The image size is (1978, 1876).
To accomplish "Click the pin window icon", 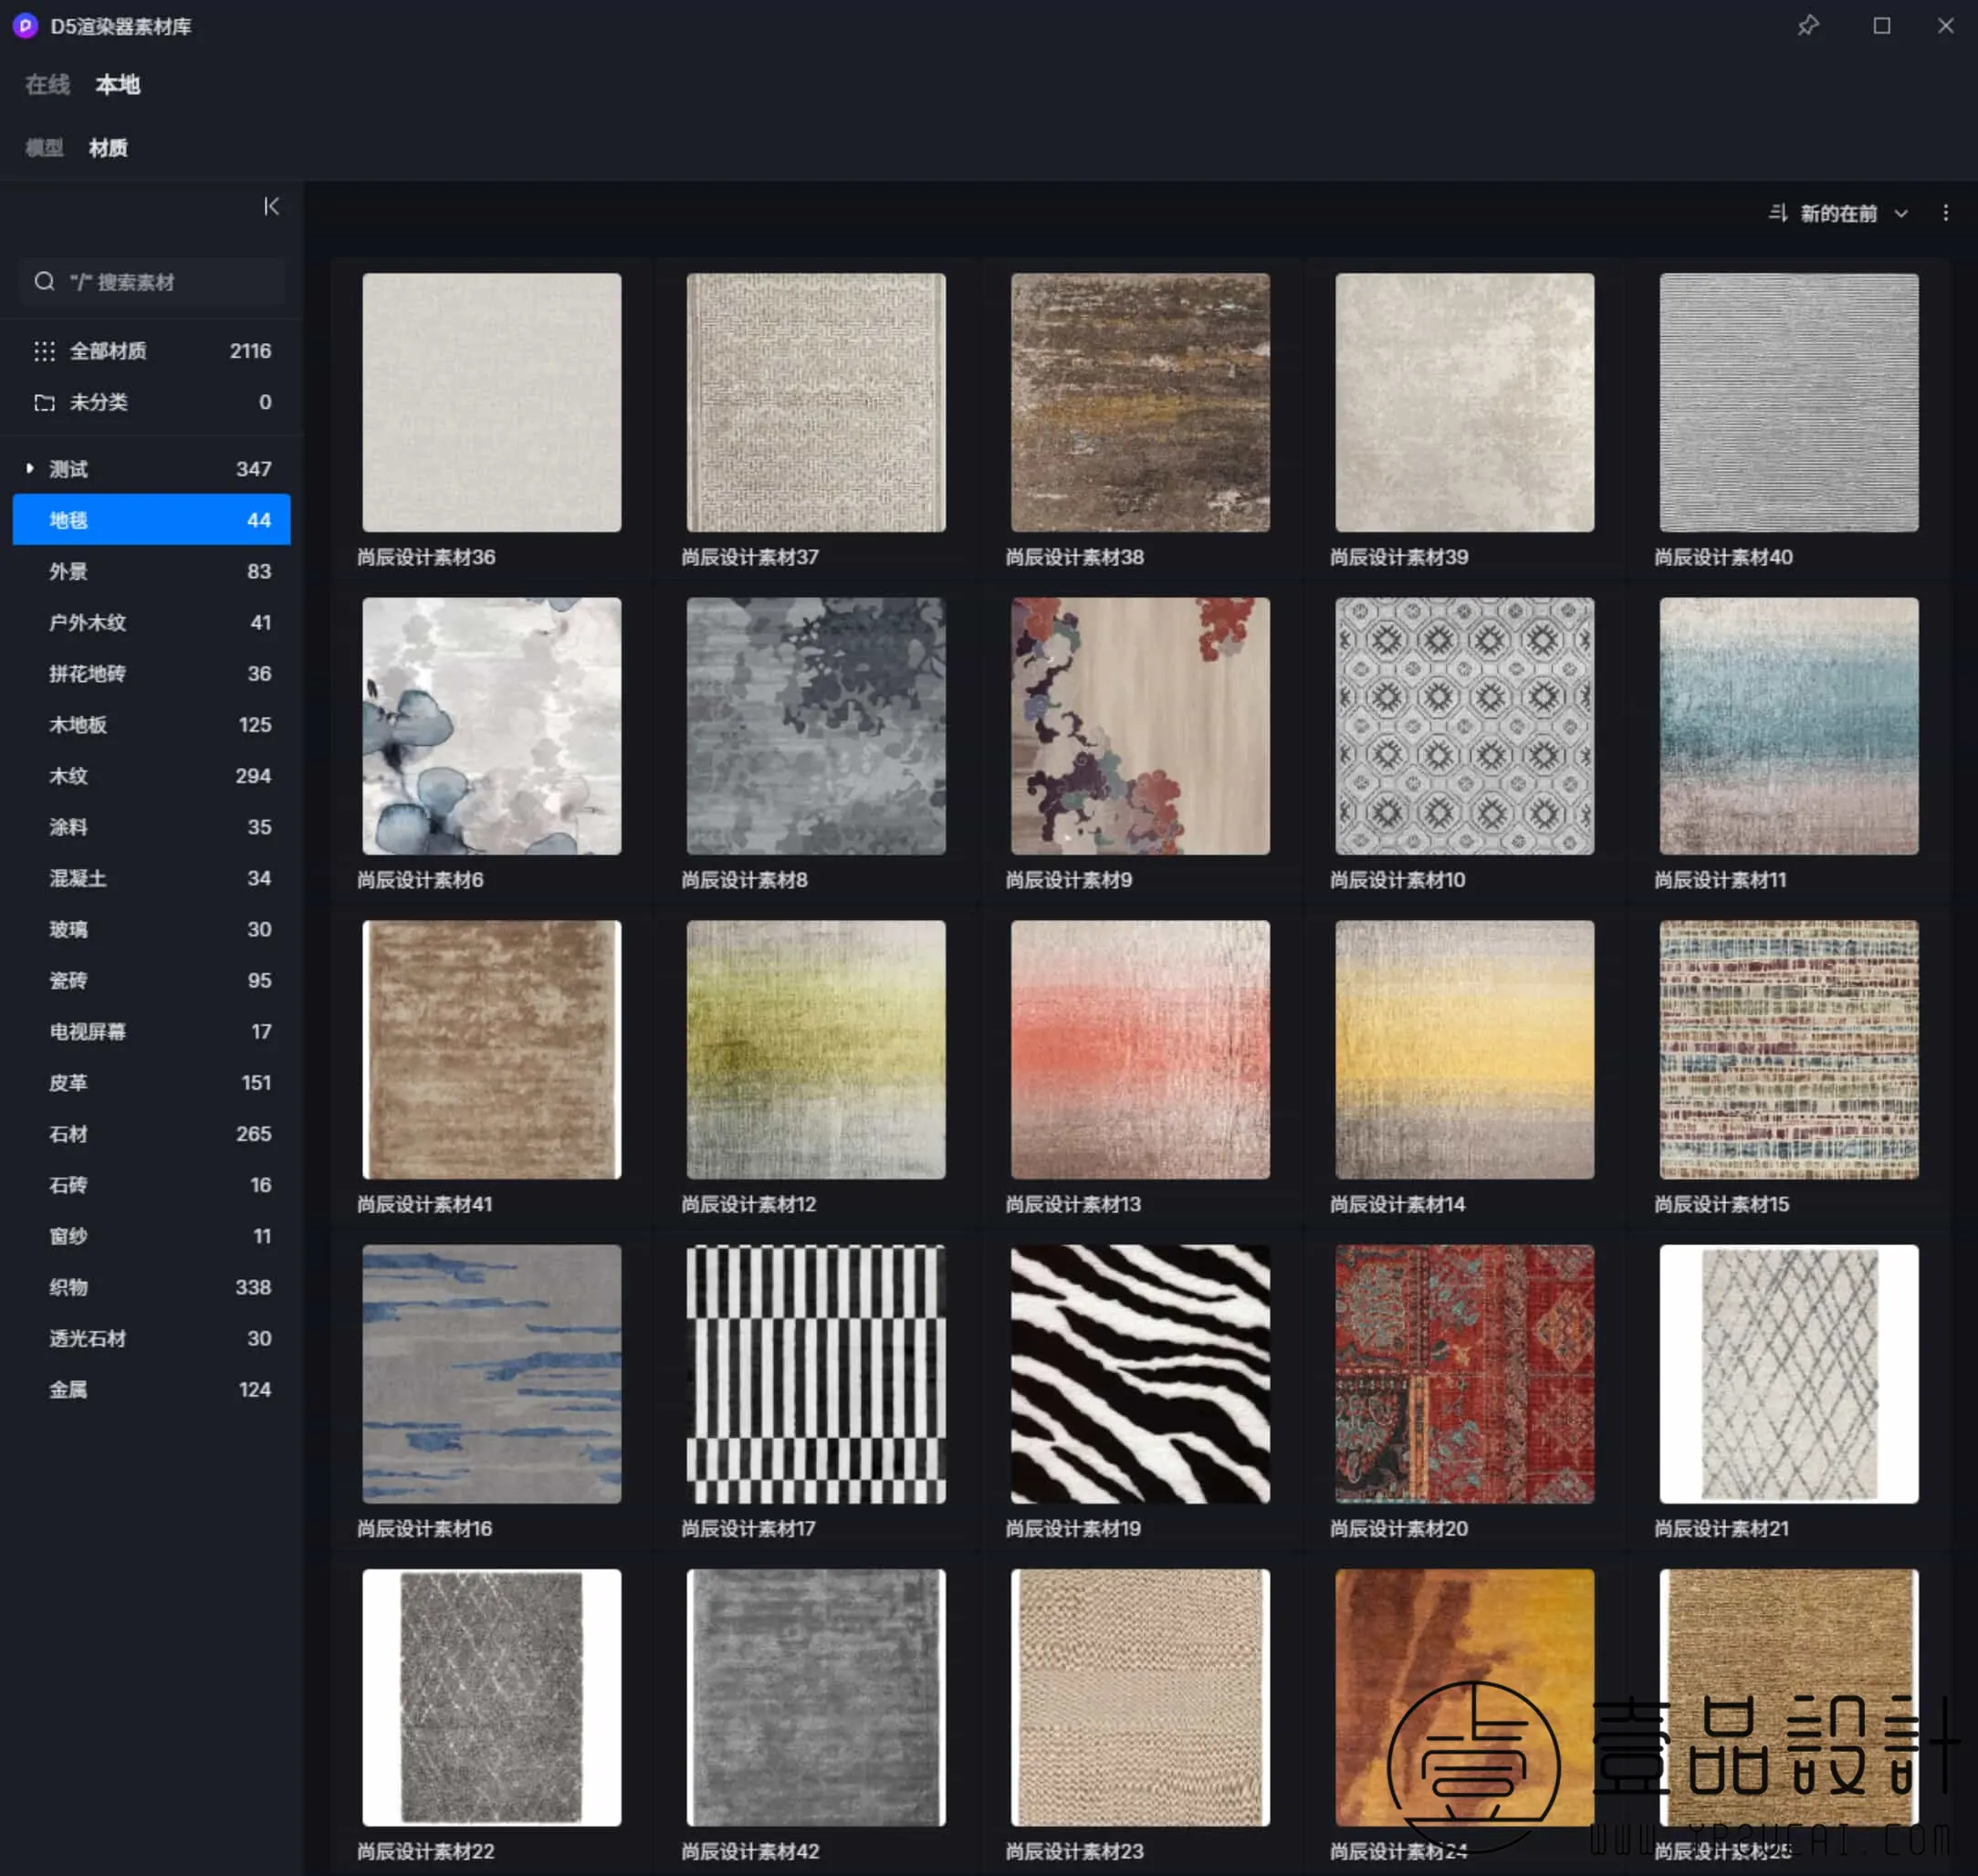I will coord(1808,26).
